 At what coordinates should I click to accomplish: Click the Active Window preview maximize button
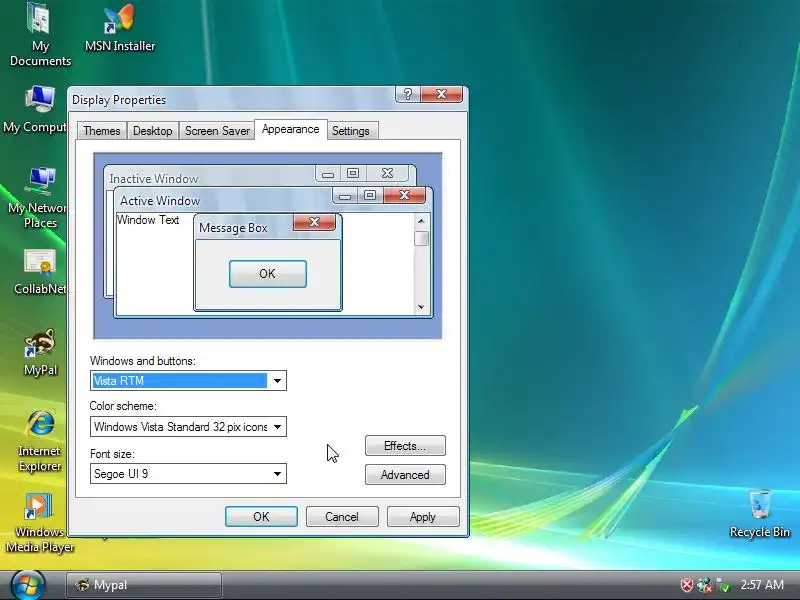coord(370,195)
